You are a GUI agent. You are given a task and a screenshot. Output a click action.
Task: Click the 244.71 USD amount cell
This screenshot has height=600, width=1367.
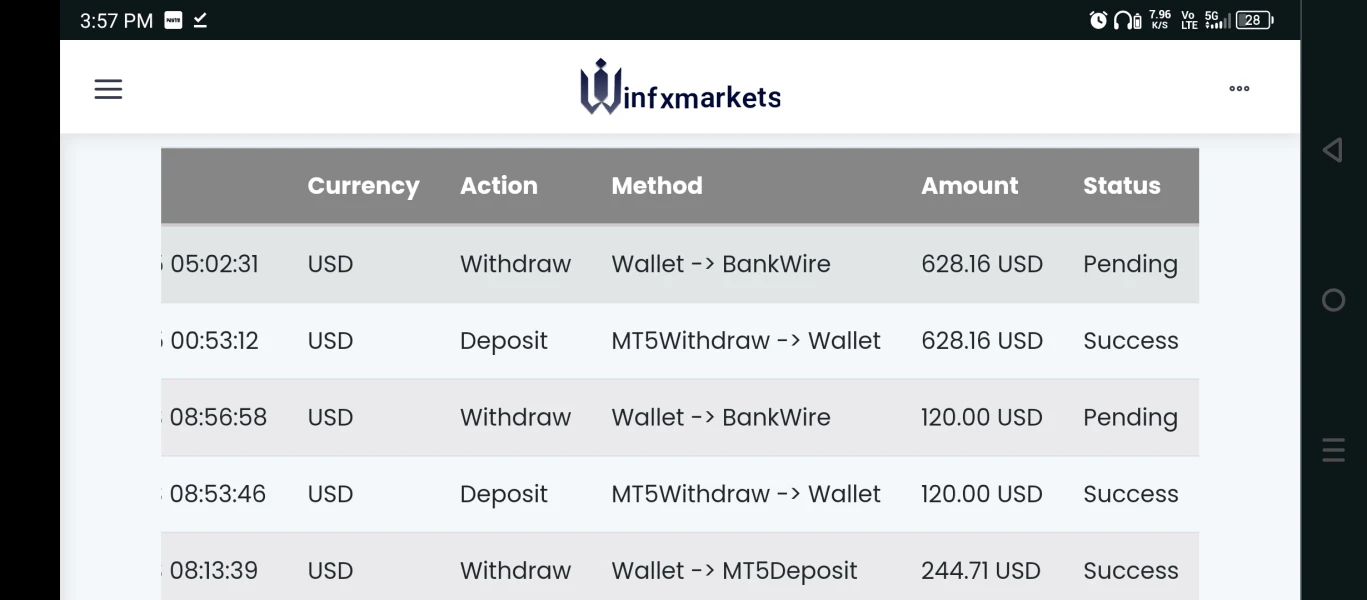click(980, 571)
